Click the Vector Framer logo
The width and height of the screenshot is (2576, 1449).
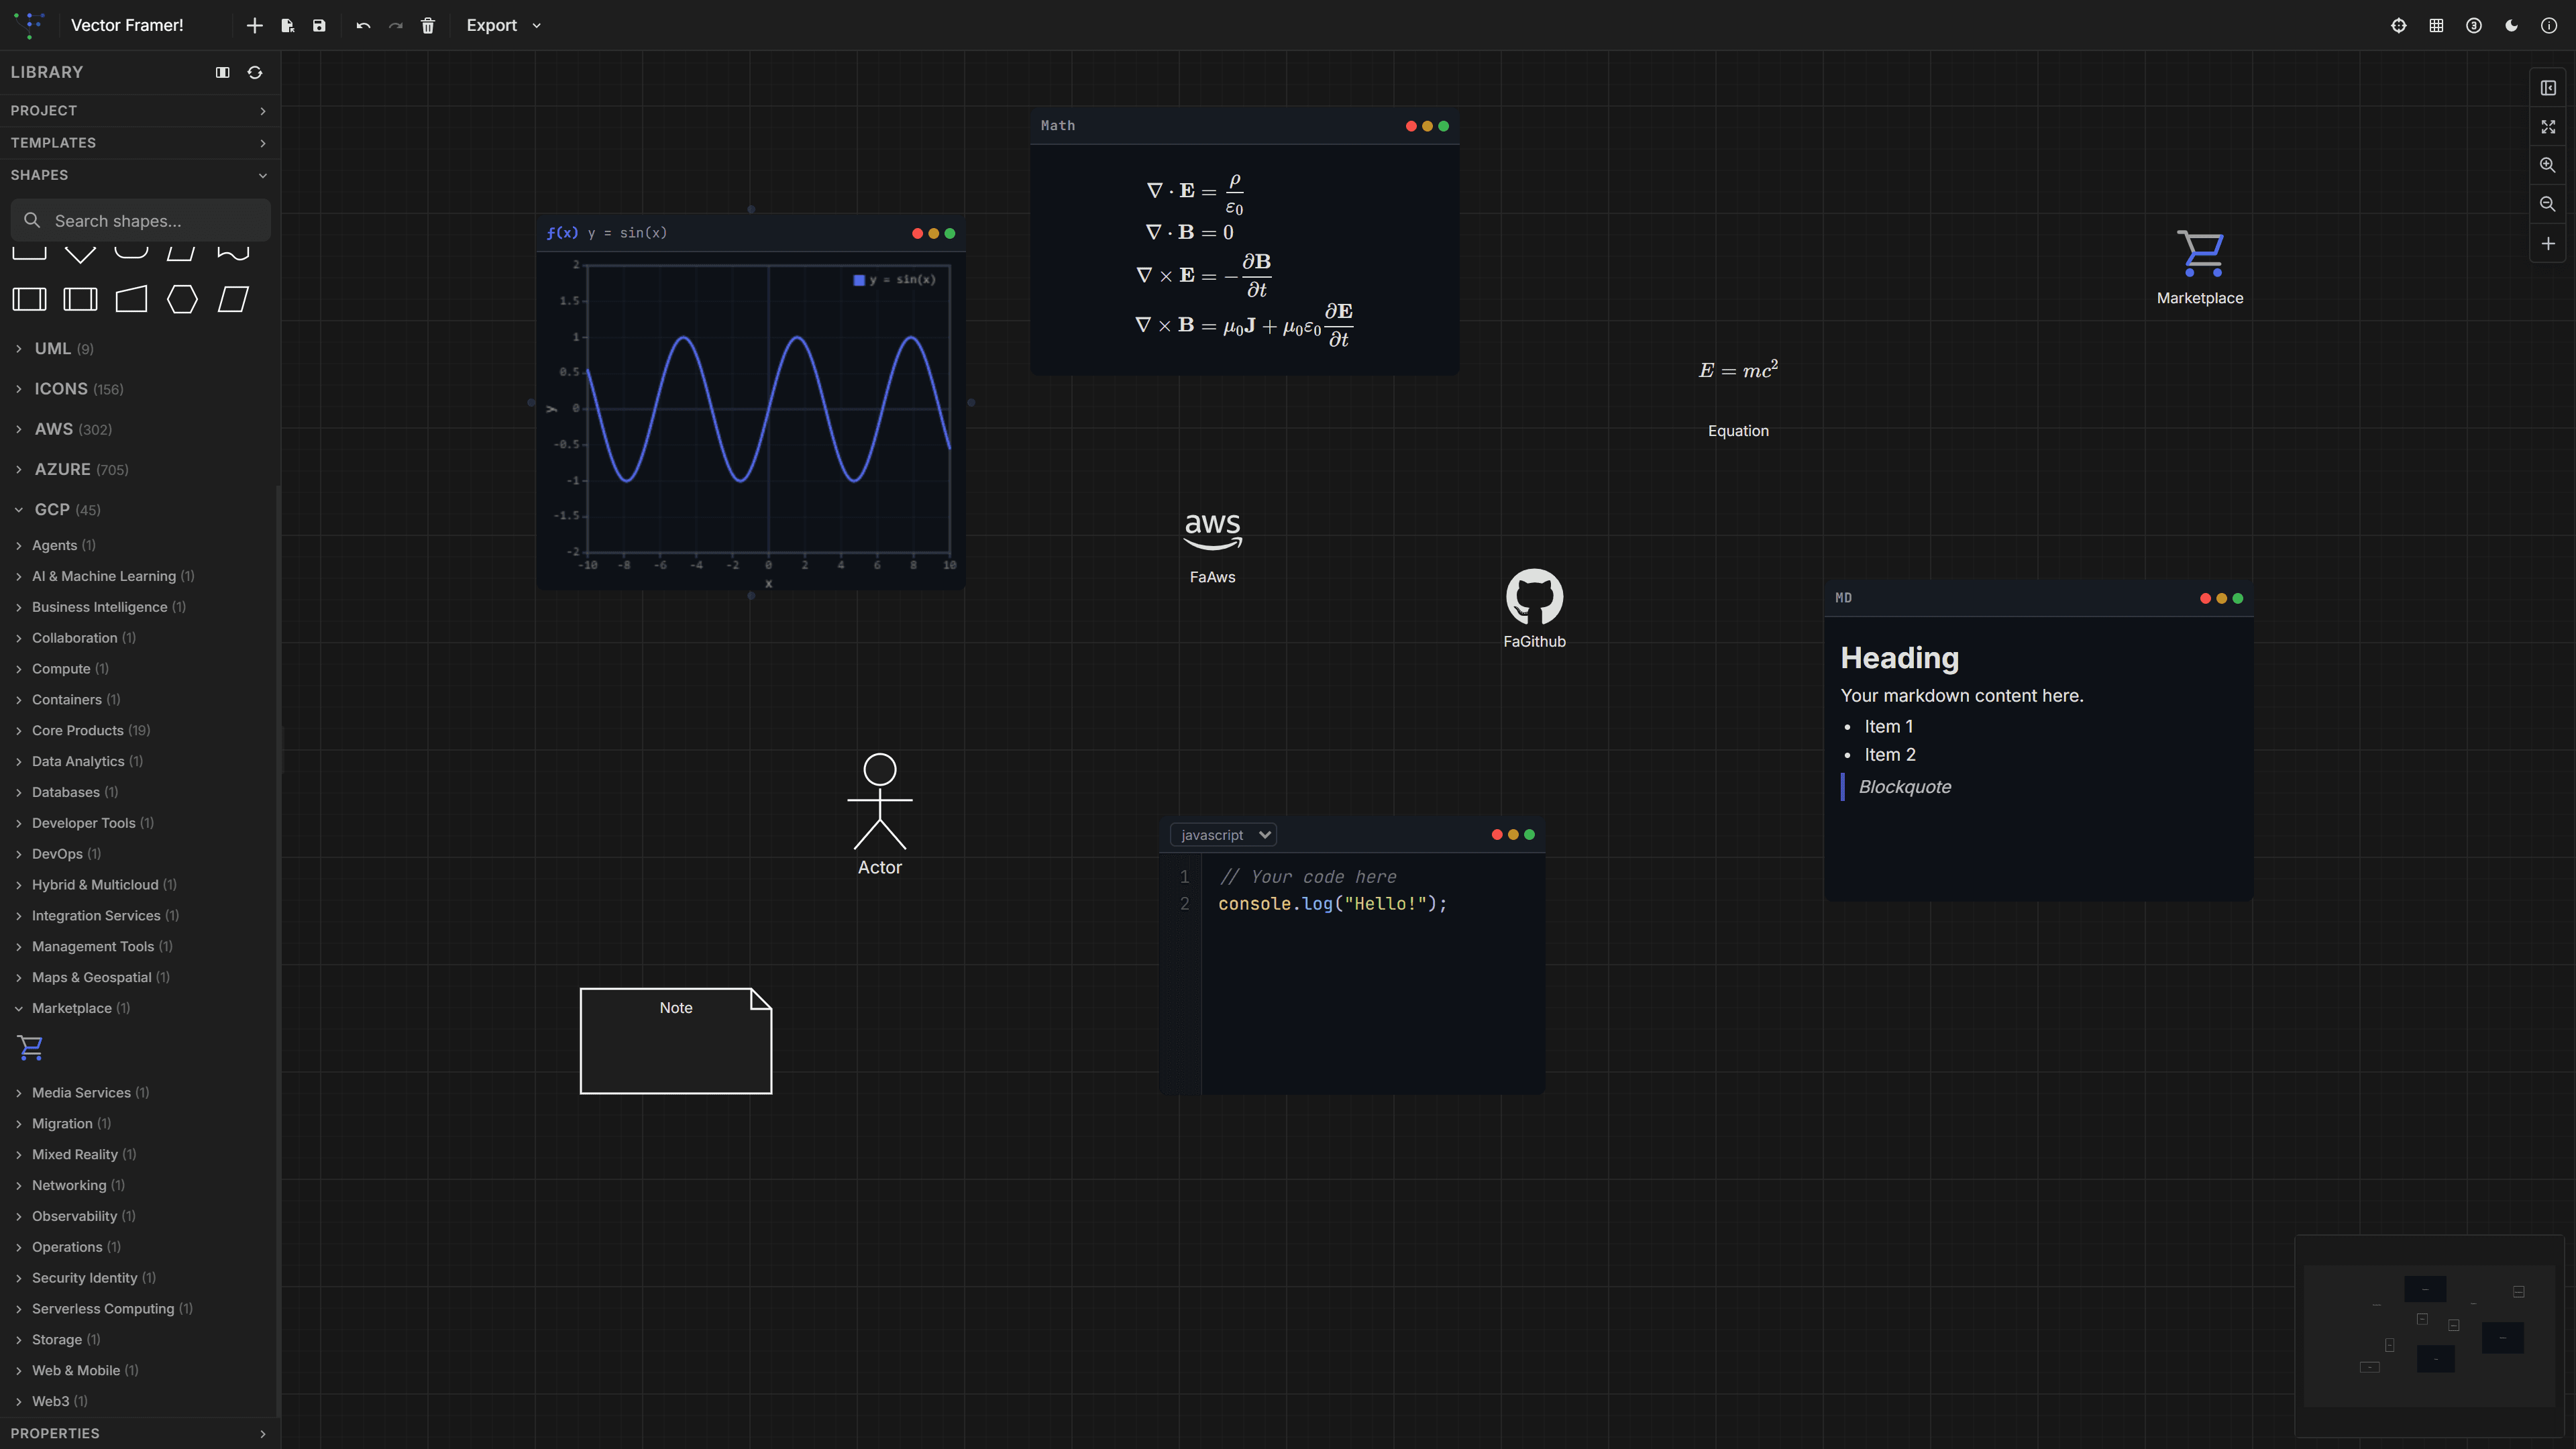tap(30, 25)
